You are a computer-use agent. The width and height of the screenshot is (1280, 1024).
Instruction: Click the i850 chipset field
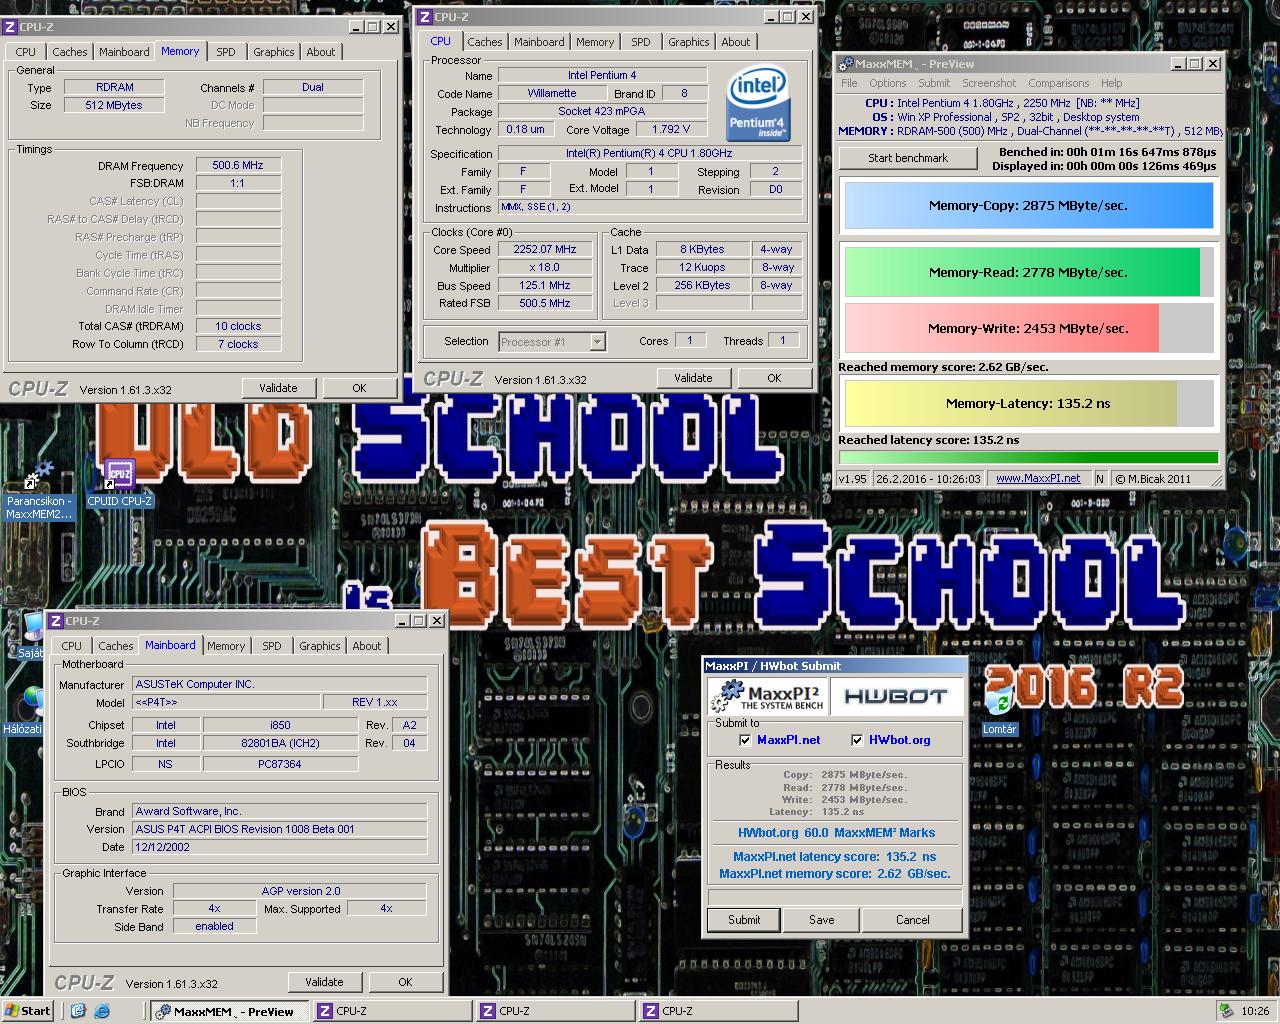coord(280,725)
